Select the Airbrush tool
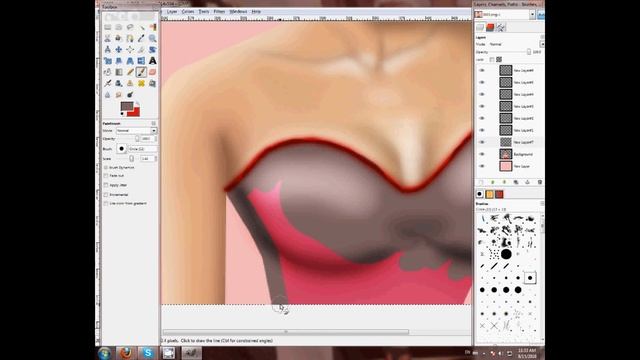 coord(107,83)
